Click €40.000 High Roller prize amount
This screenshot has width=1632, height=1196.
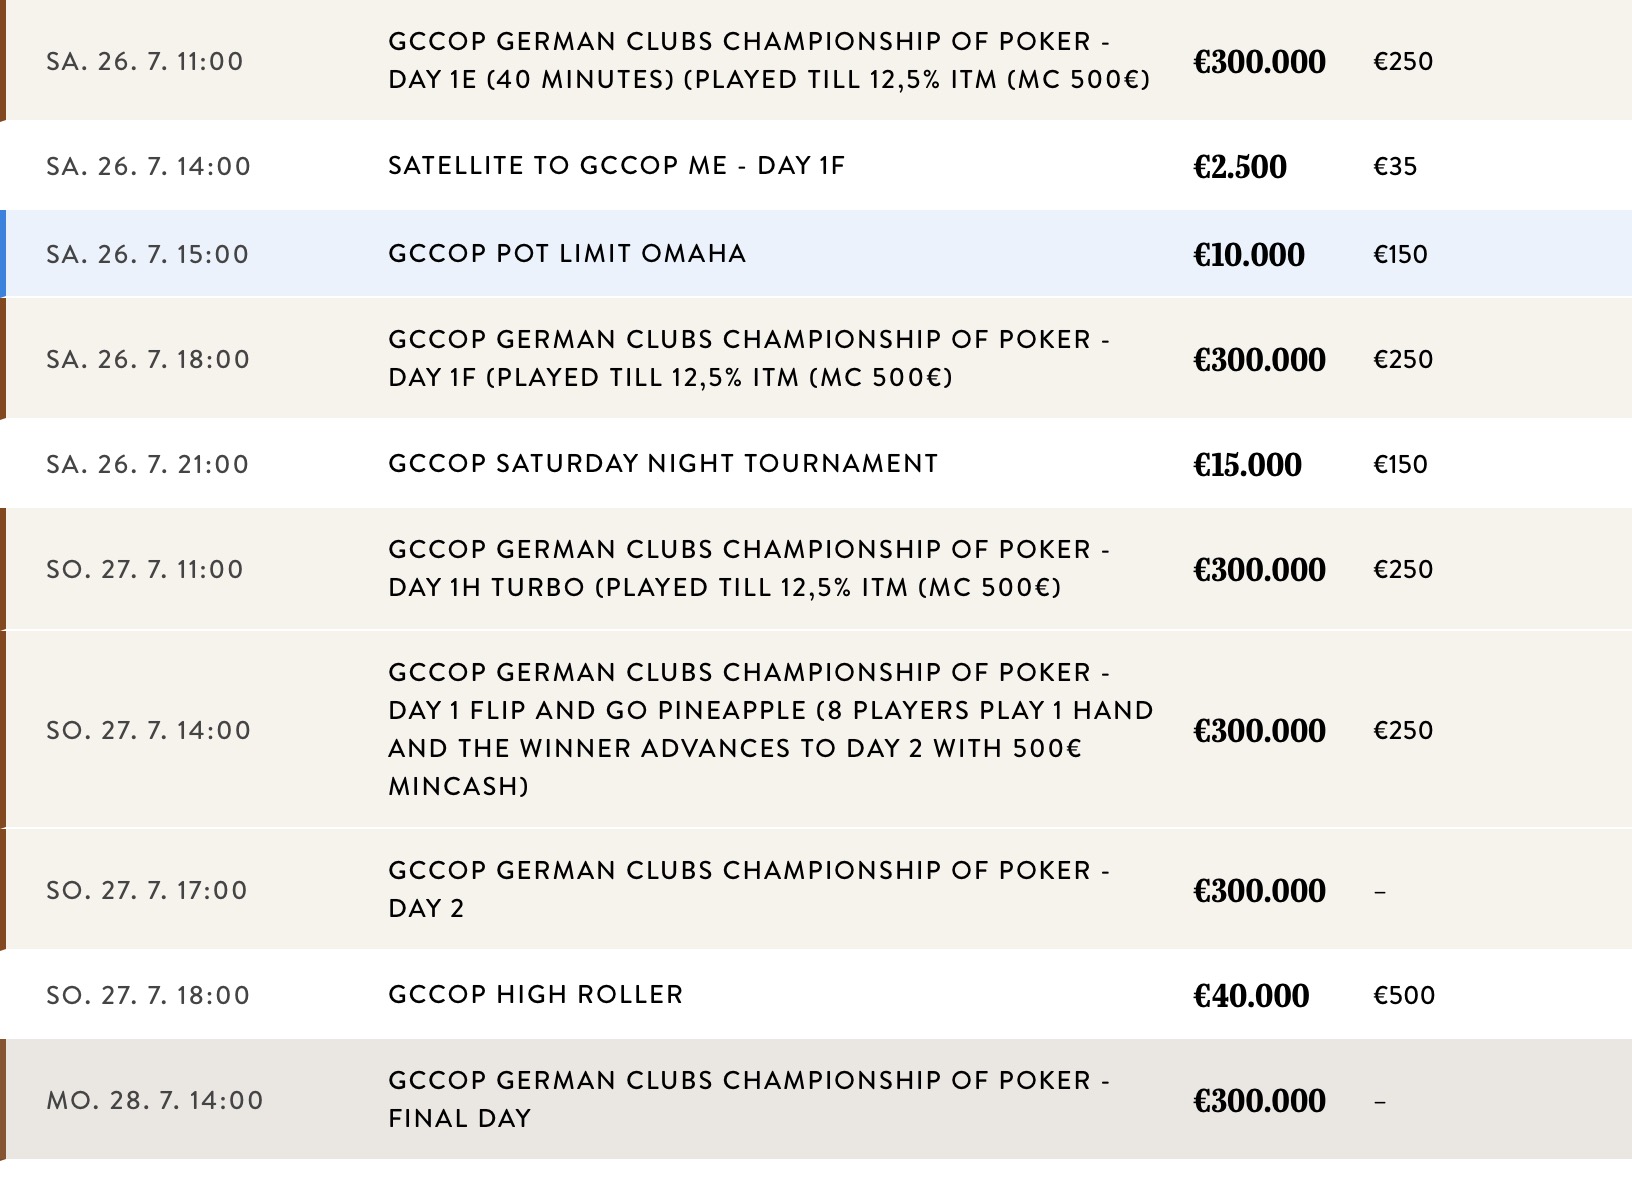1251,996
